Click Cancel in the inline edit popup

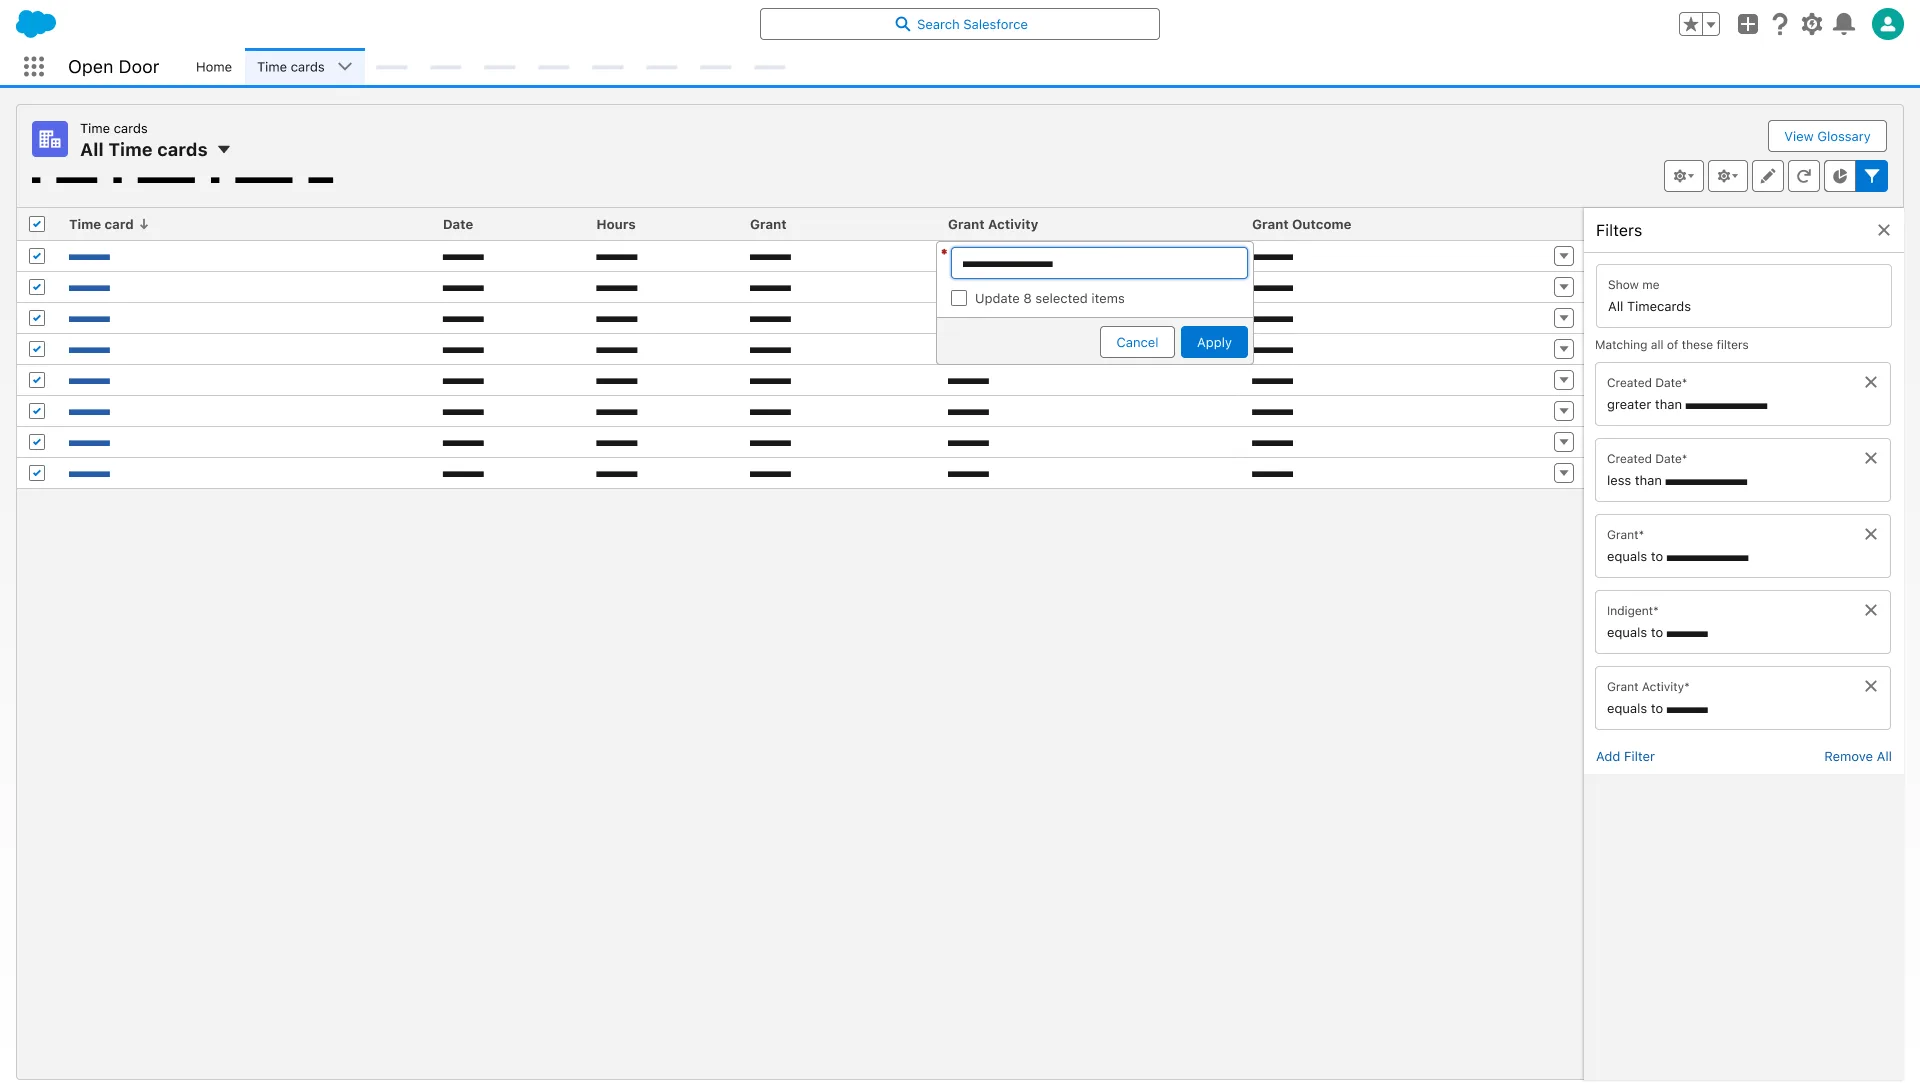tap(1137, 342)
